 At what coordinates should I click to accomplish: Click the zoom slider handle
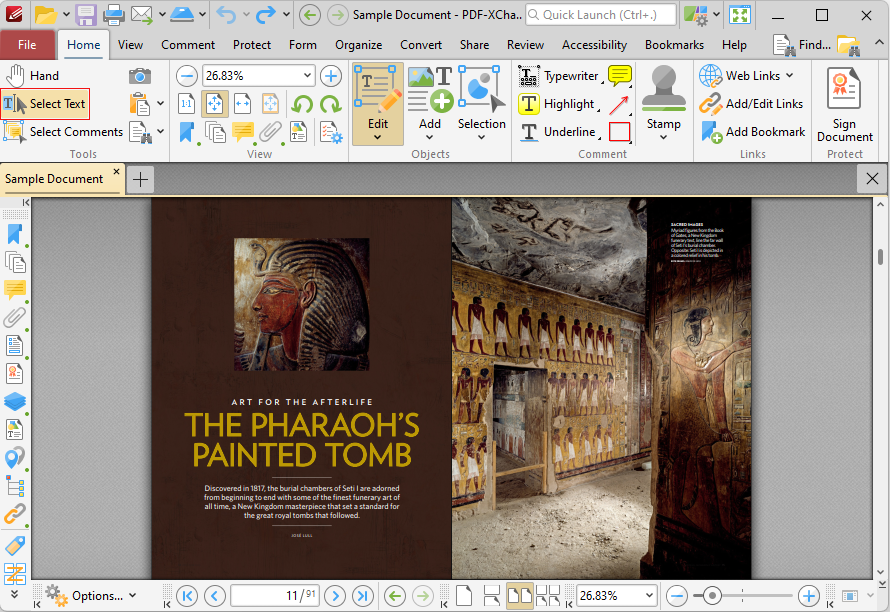712,596
